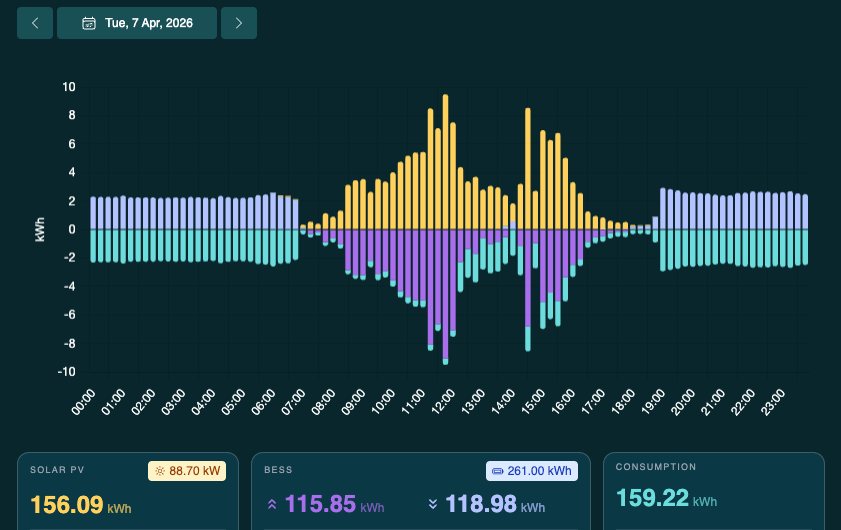Click the double down-chevron charge icon

pyautogui.click(x=433, y=504)
